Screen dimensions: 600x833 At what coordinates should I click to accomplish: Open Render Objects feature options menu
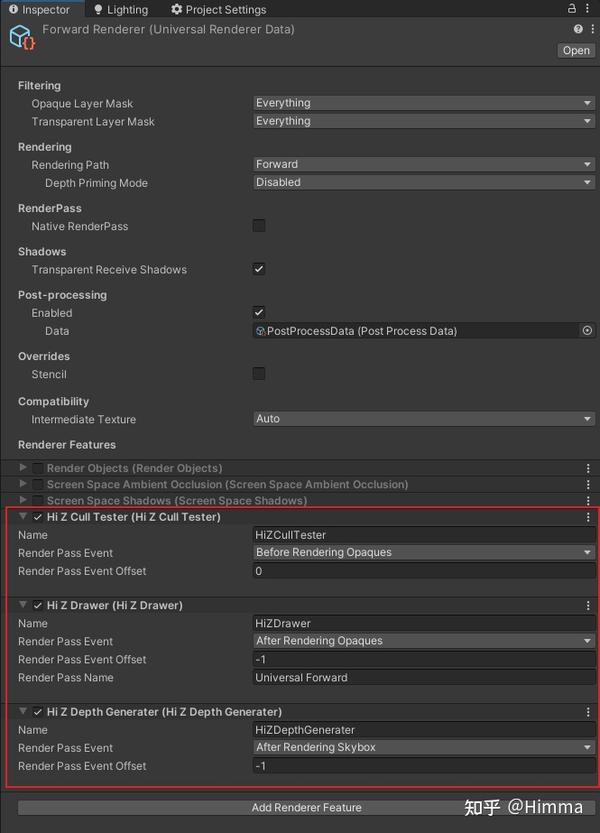[588, 468]
